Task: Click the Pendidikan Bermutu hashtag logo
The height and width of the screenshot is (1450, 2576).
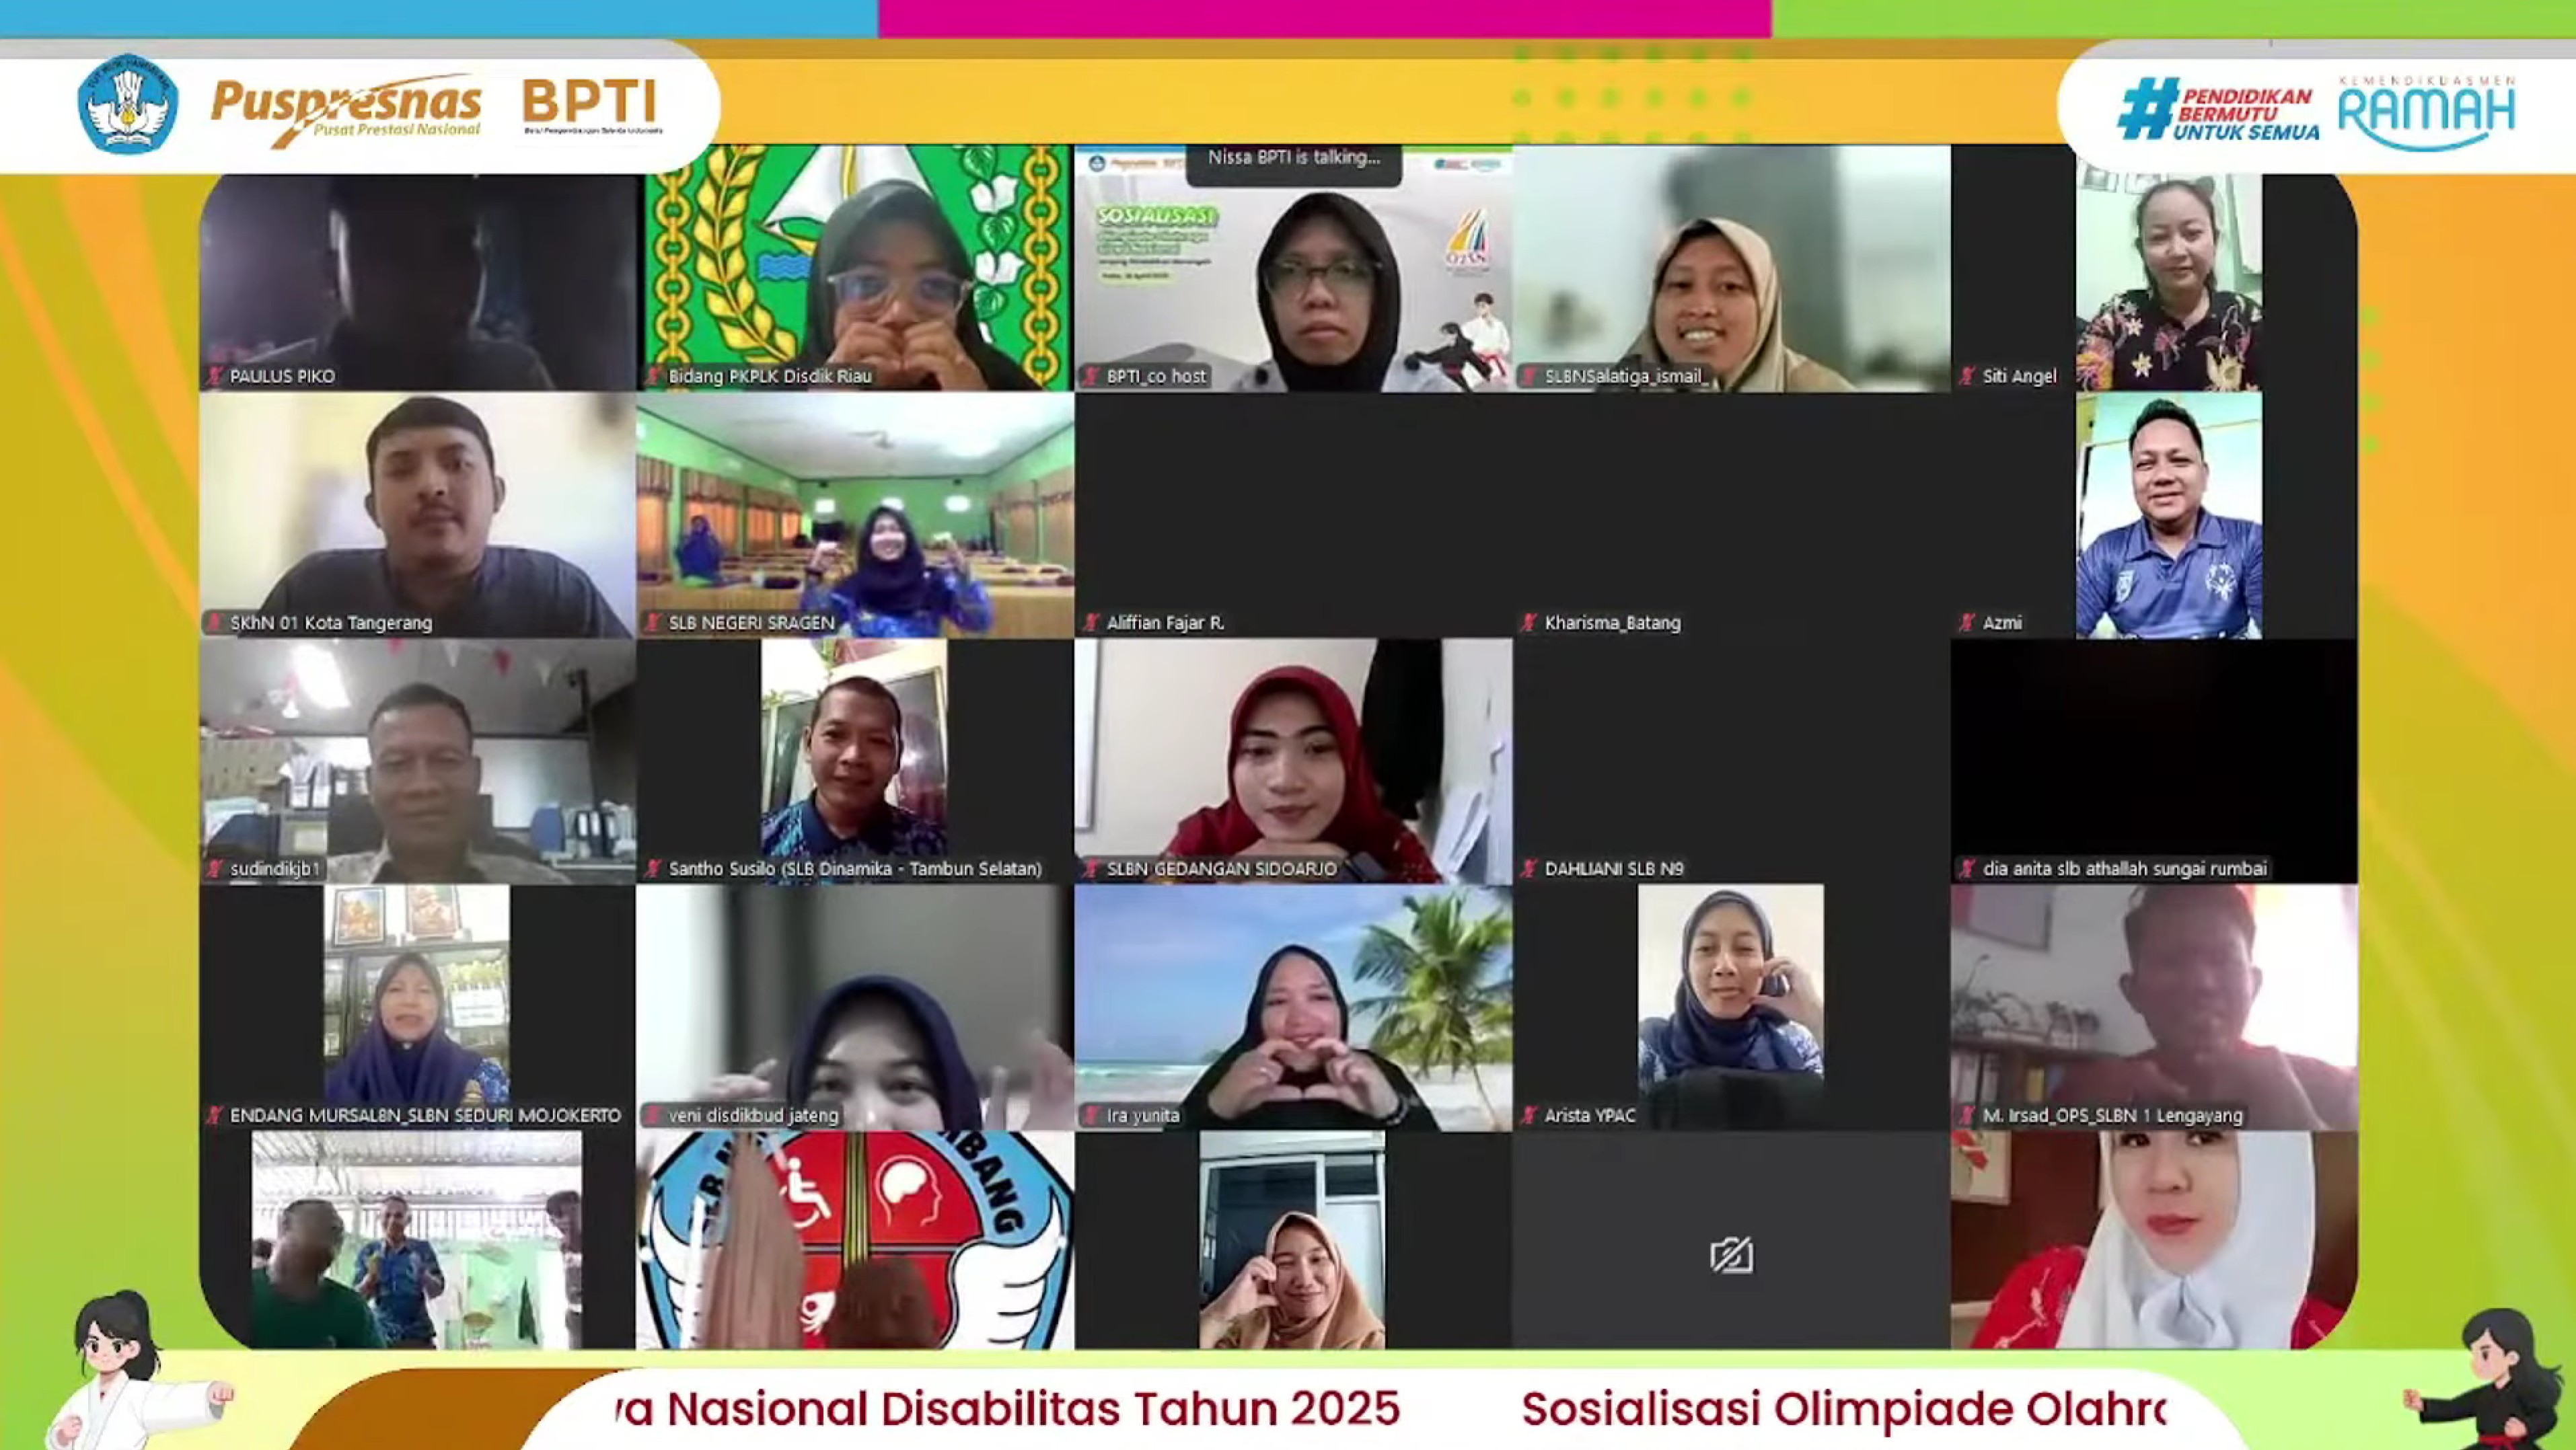Action: point(2218,110)
